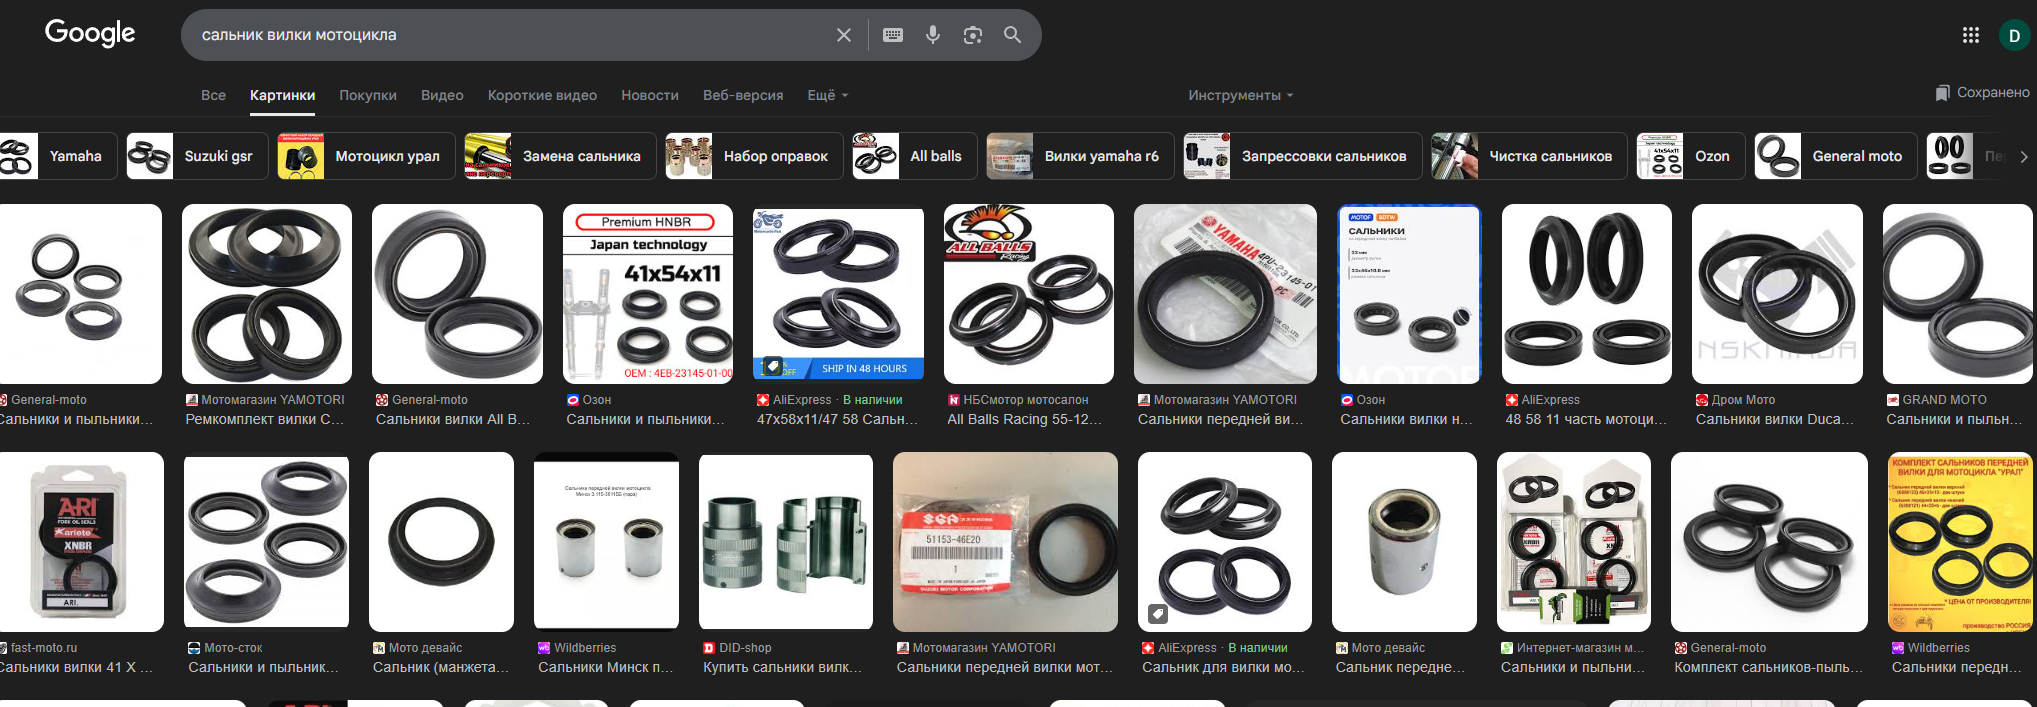Viewport: 2037px width, 707px height.
Task: Open search by image camera icon
Action: [x=972, y=35]
